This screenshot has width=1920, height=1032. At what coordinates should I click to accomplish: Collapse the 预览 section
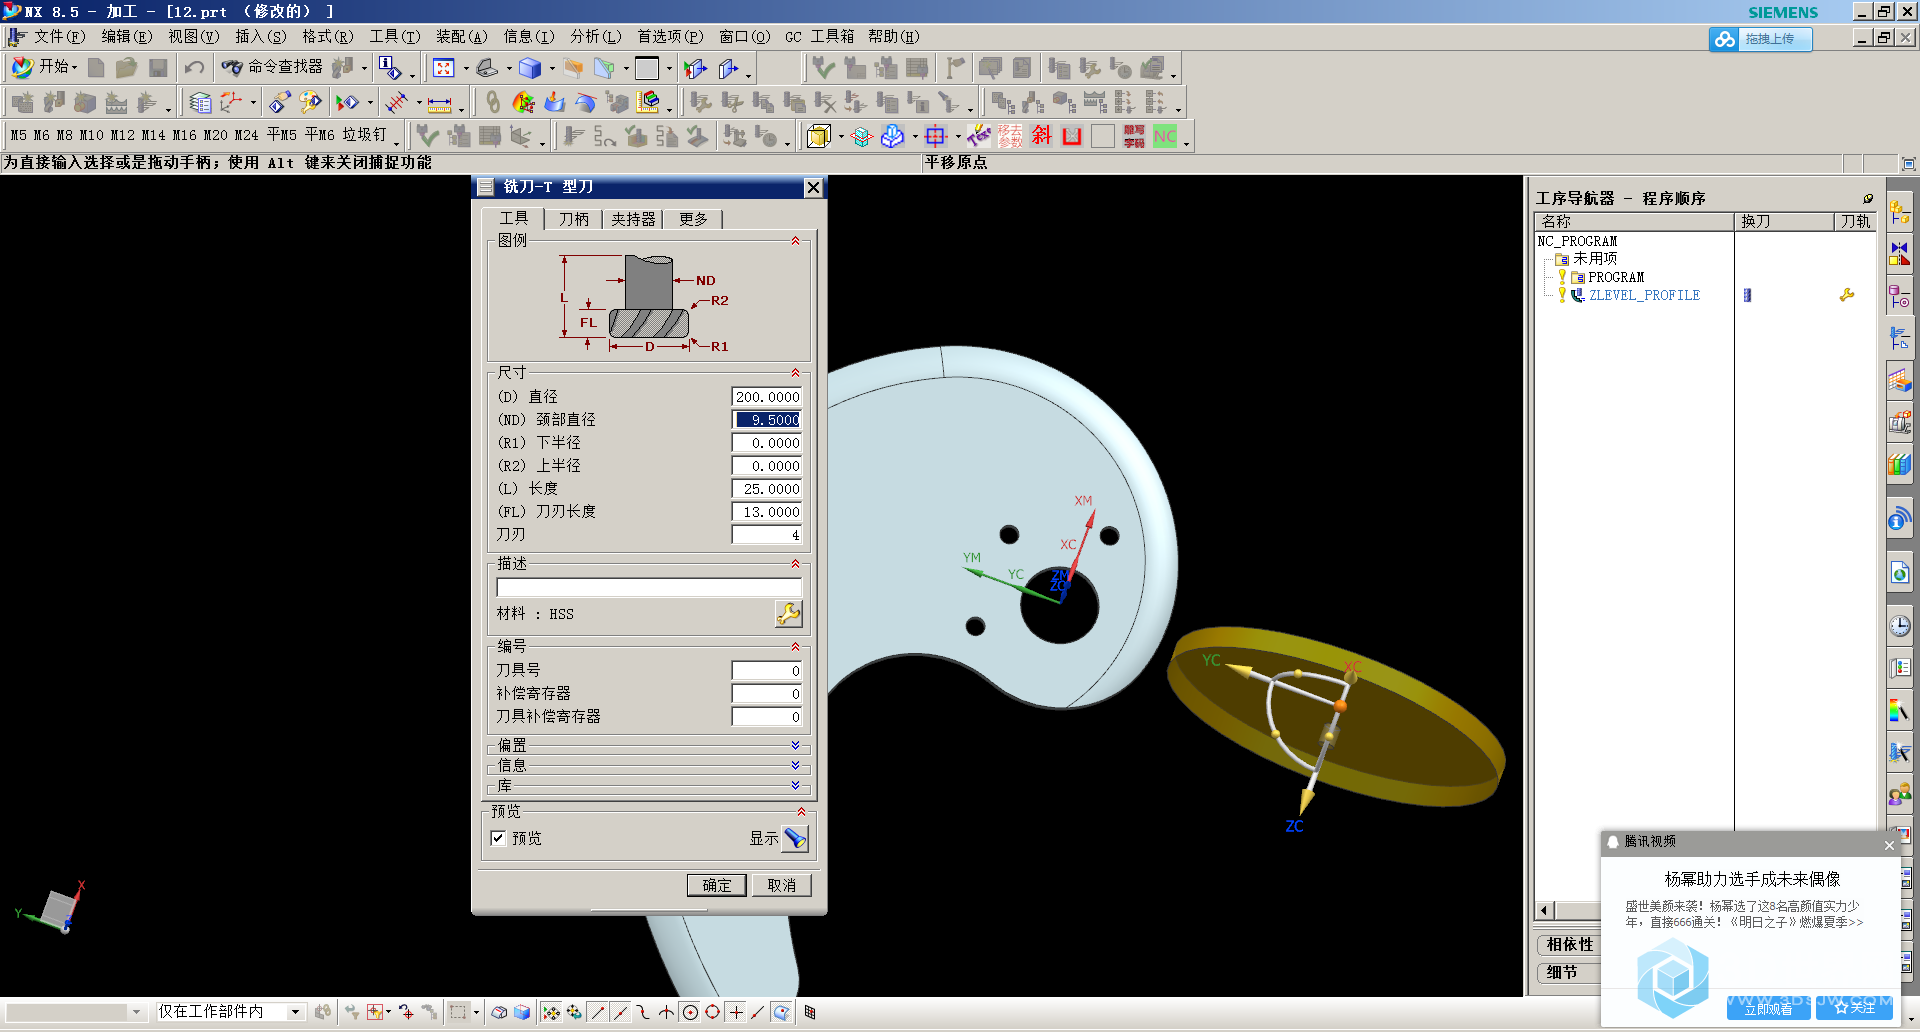click(801, 812)
